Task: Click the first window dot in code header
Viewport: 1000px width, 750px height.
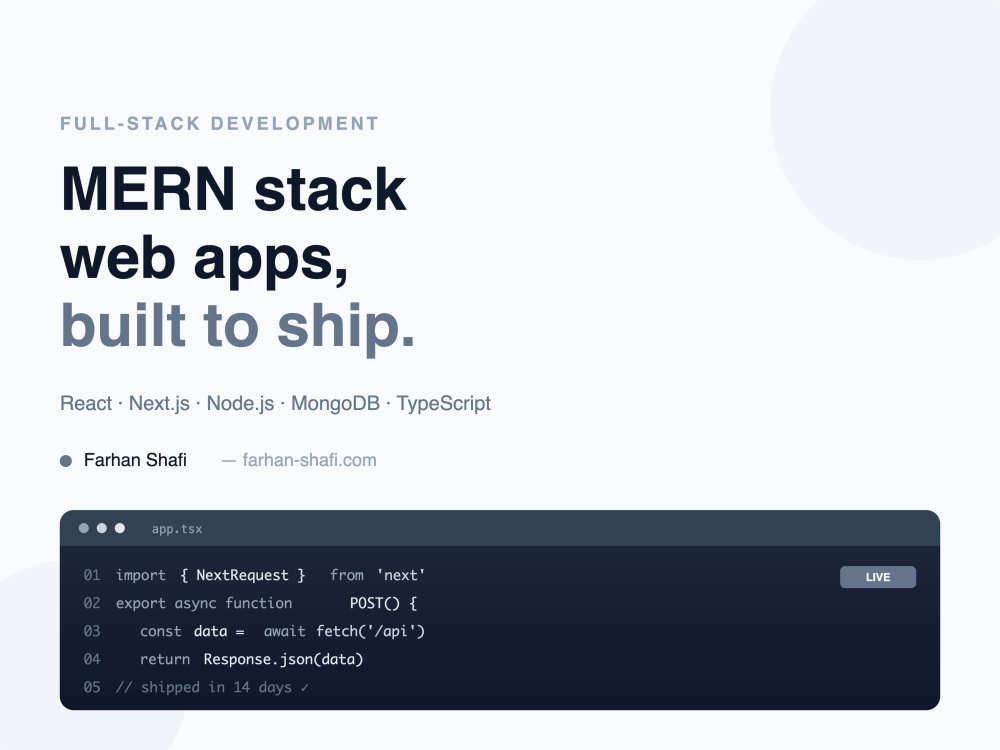Action: pos(84,528)
